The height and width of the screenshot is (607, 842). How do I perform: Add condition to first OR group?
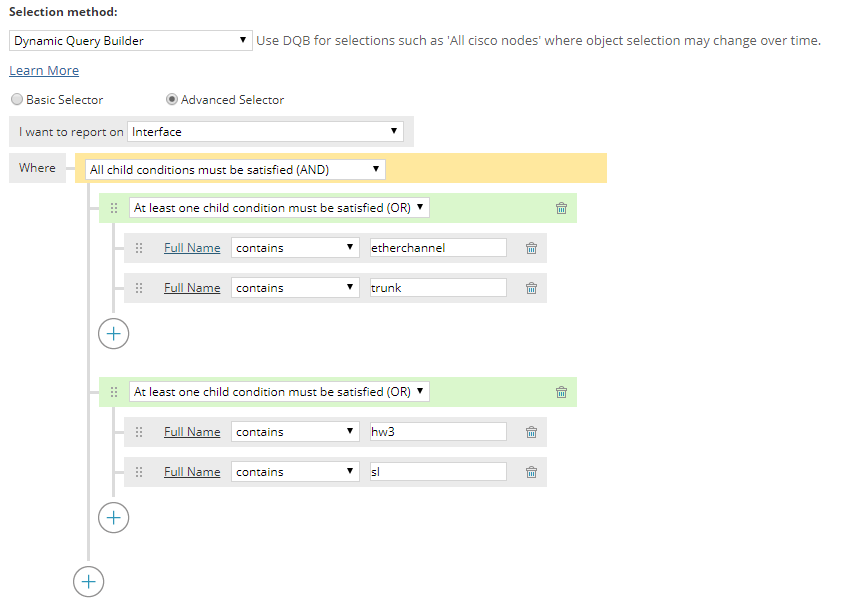tap(114, 333)
